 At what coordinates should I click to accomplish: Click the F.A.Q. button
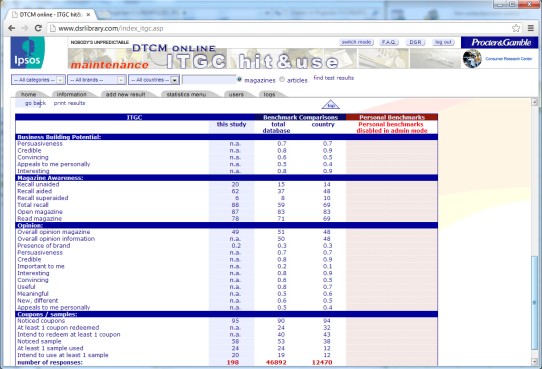(x=389, y=42)
